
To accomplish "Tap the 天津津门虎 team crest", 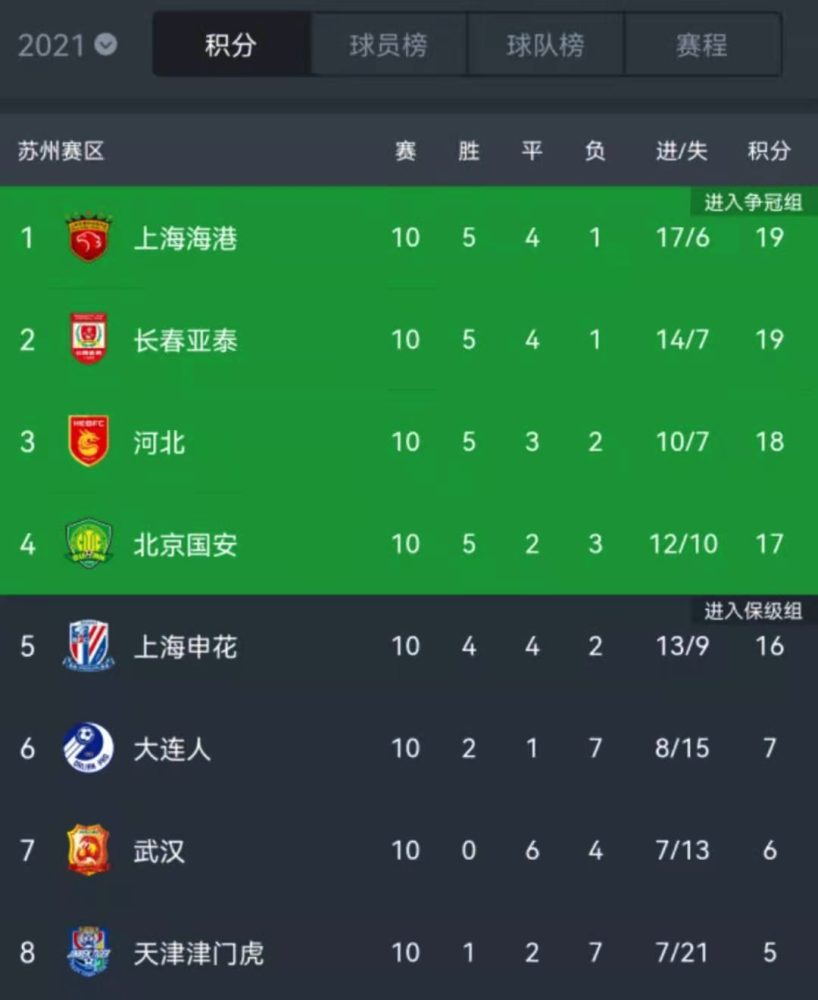I will tap(89, 952).
